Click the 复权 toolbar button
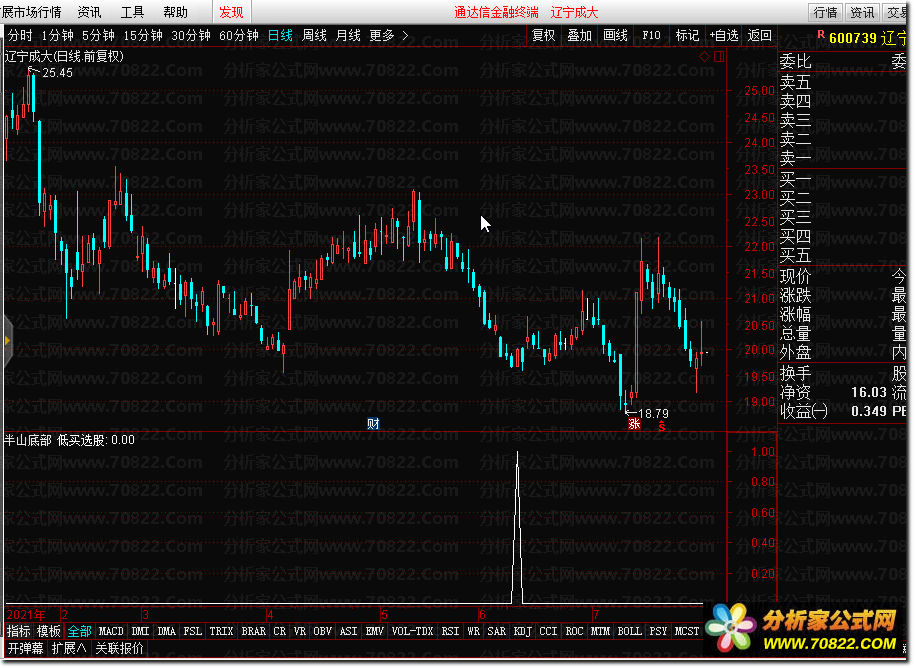915x668 pixels. pyautogui.click(x=544, y=36)
